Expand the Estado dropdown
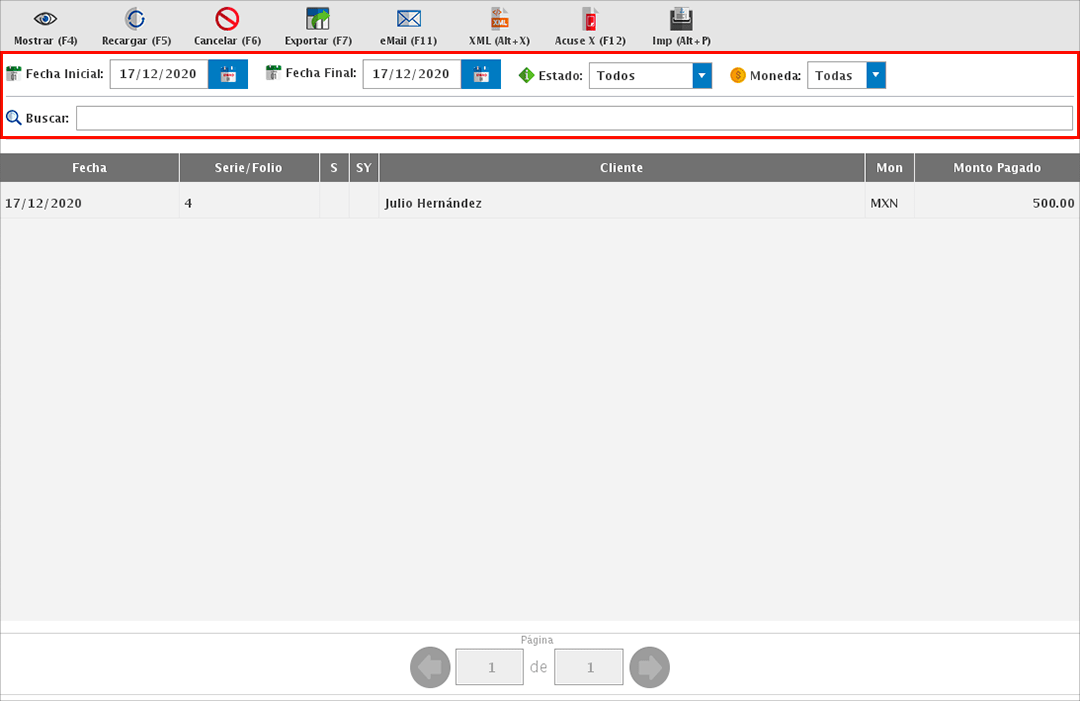This screenshot has height=701, width=1080. (x=701, y=76)
